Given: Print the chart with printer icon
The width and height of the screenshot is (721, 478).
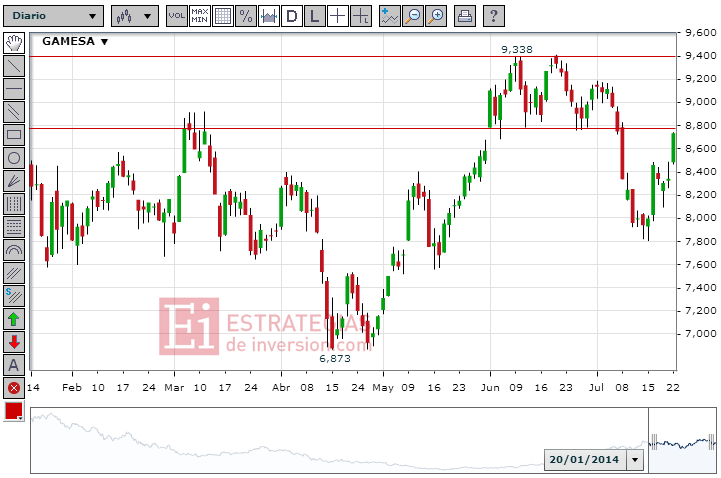Looking at the screenshot, I should 465,16.
